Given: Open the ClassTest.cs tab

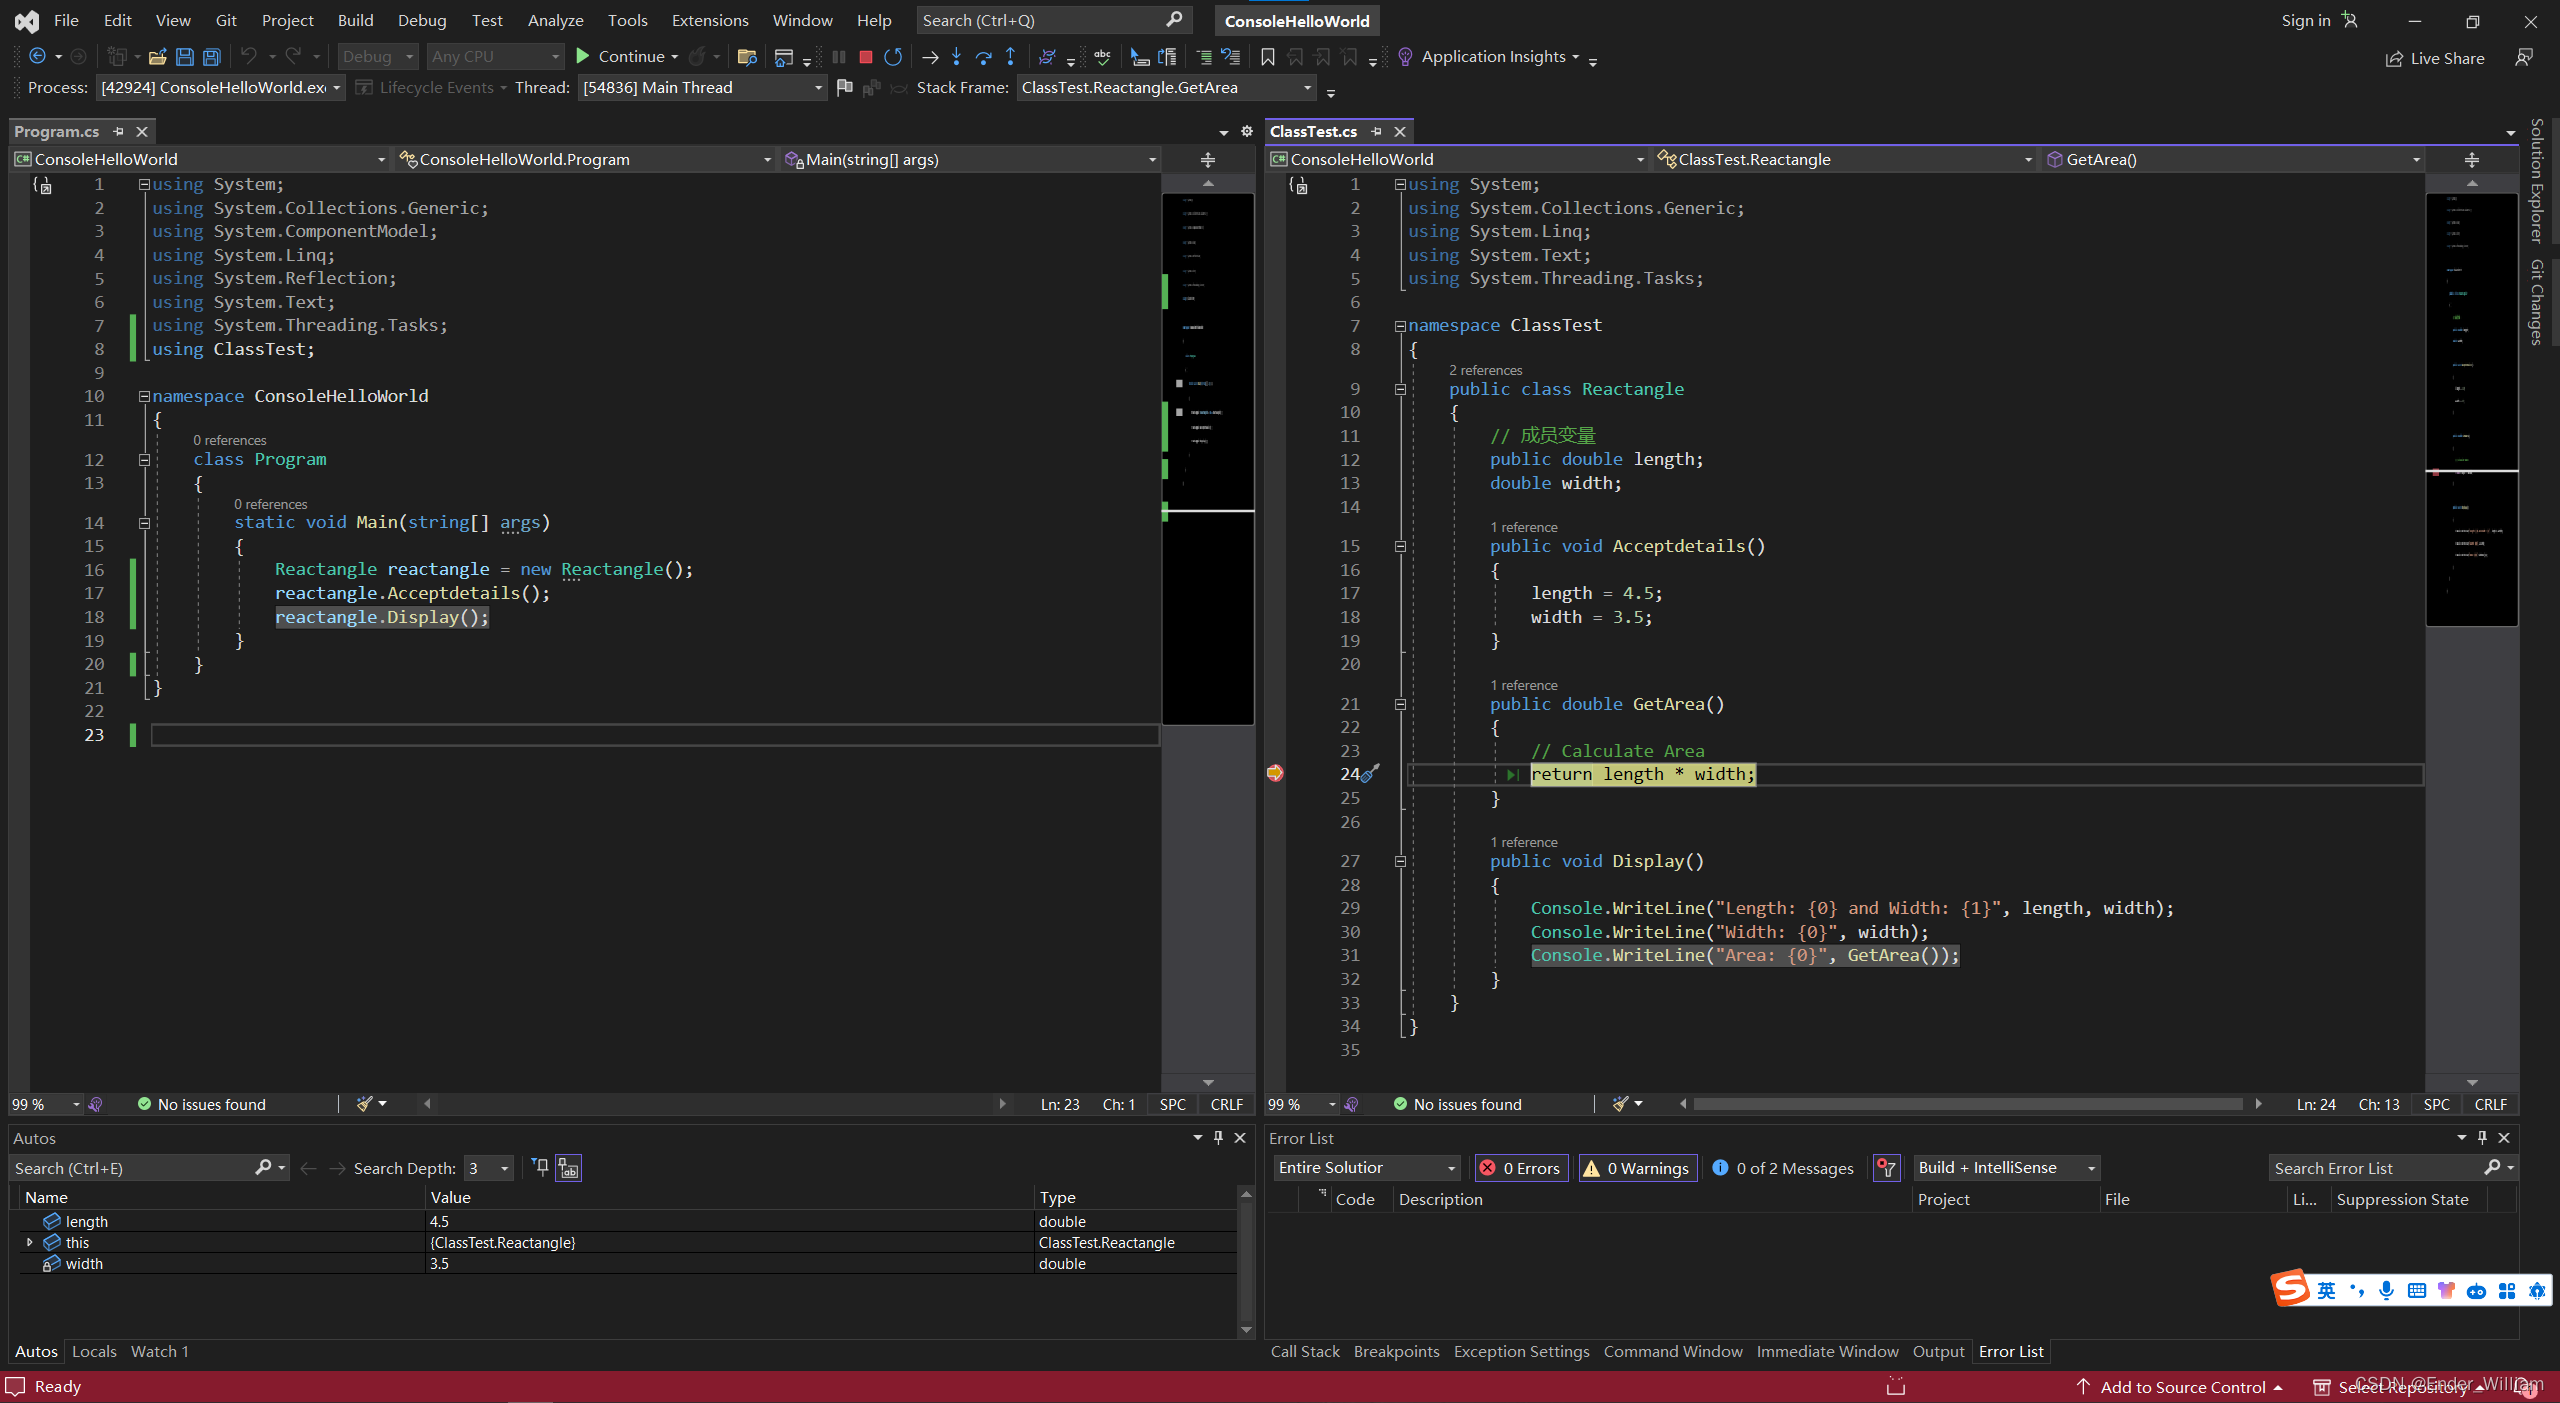Looking at the screenshot, I should click(1316, 130).
